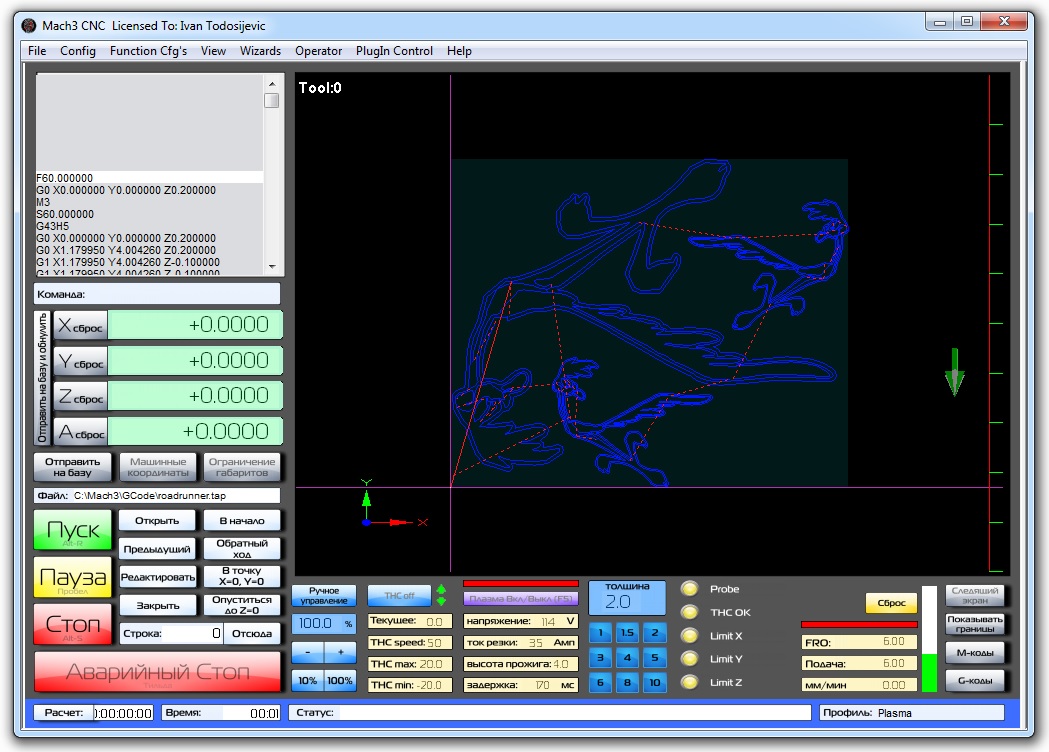Set jog rate to 100% preset
Viewport: 1049px width, 752px height.
coord(340,681)
